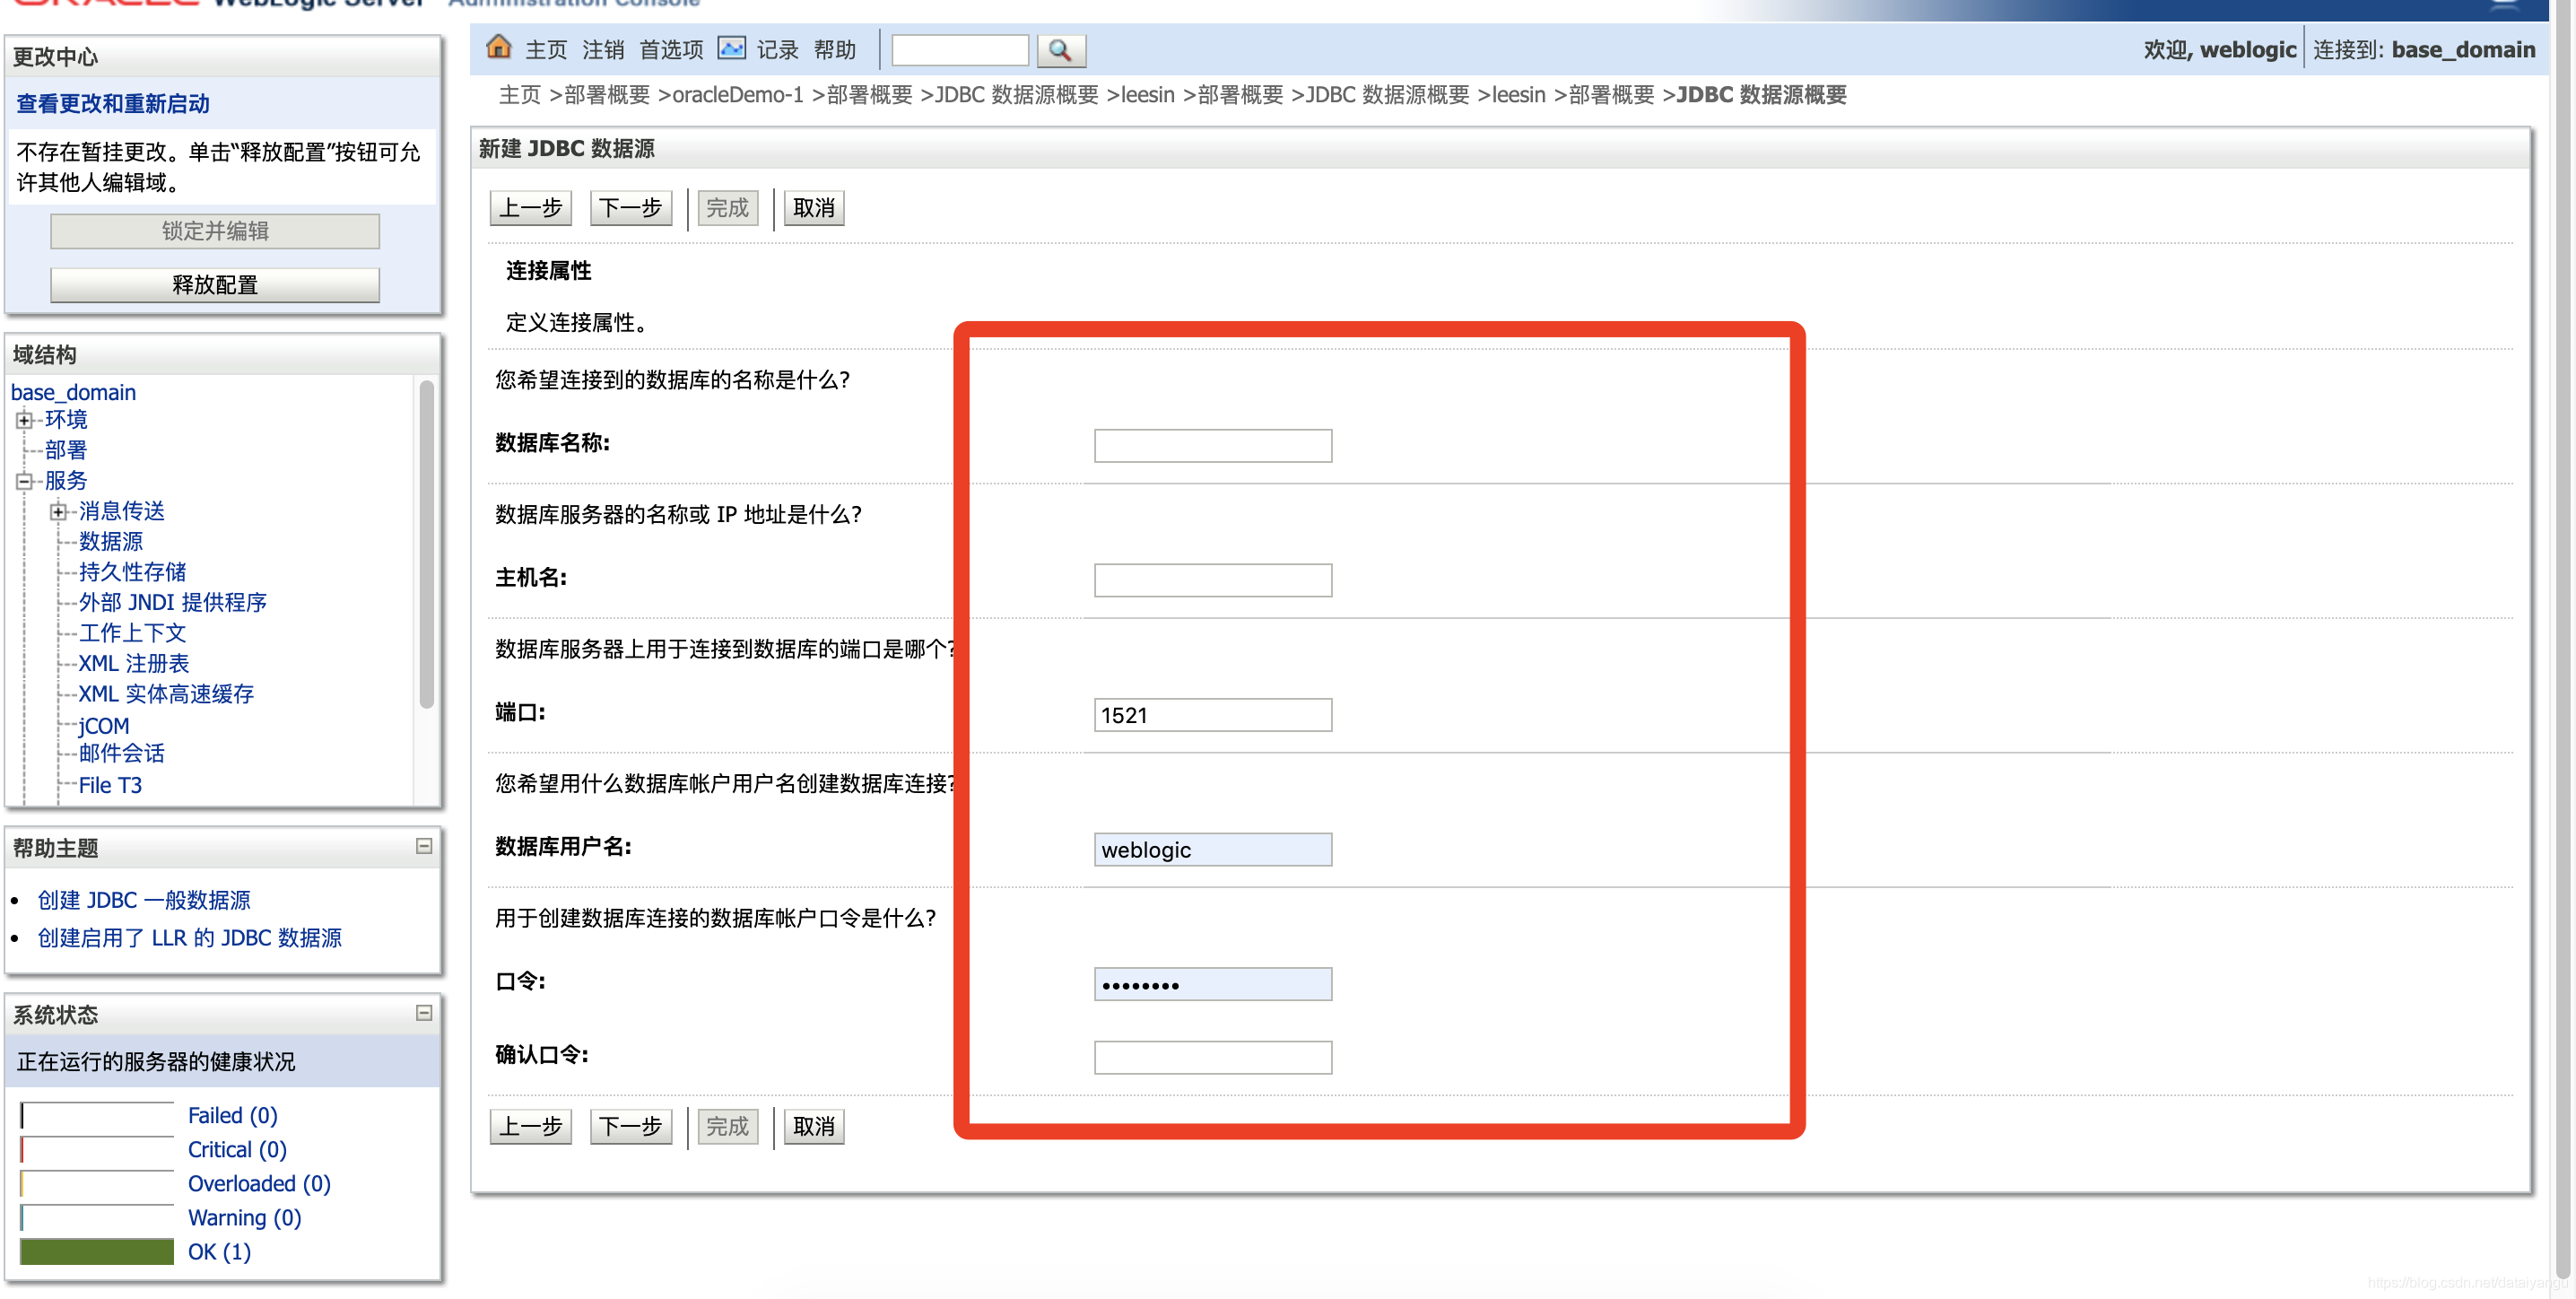Image resolution: width=2576 pixels, height=1299 pixels.
Task: Collapse the 服务 tree node
Action: tap(24, 481)
